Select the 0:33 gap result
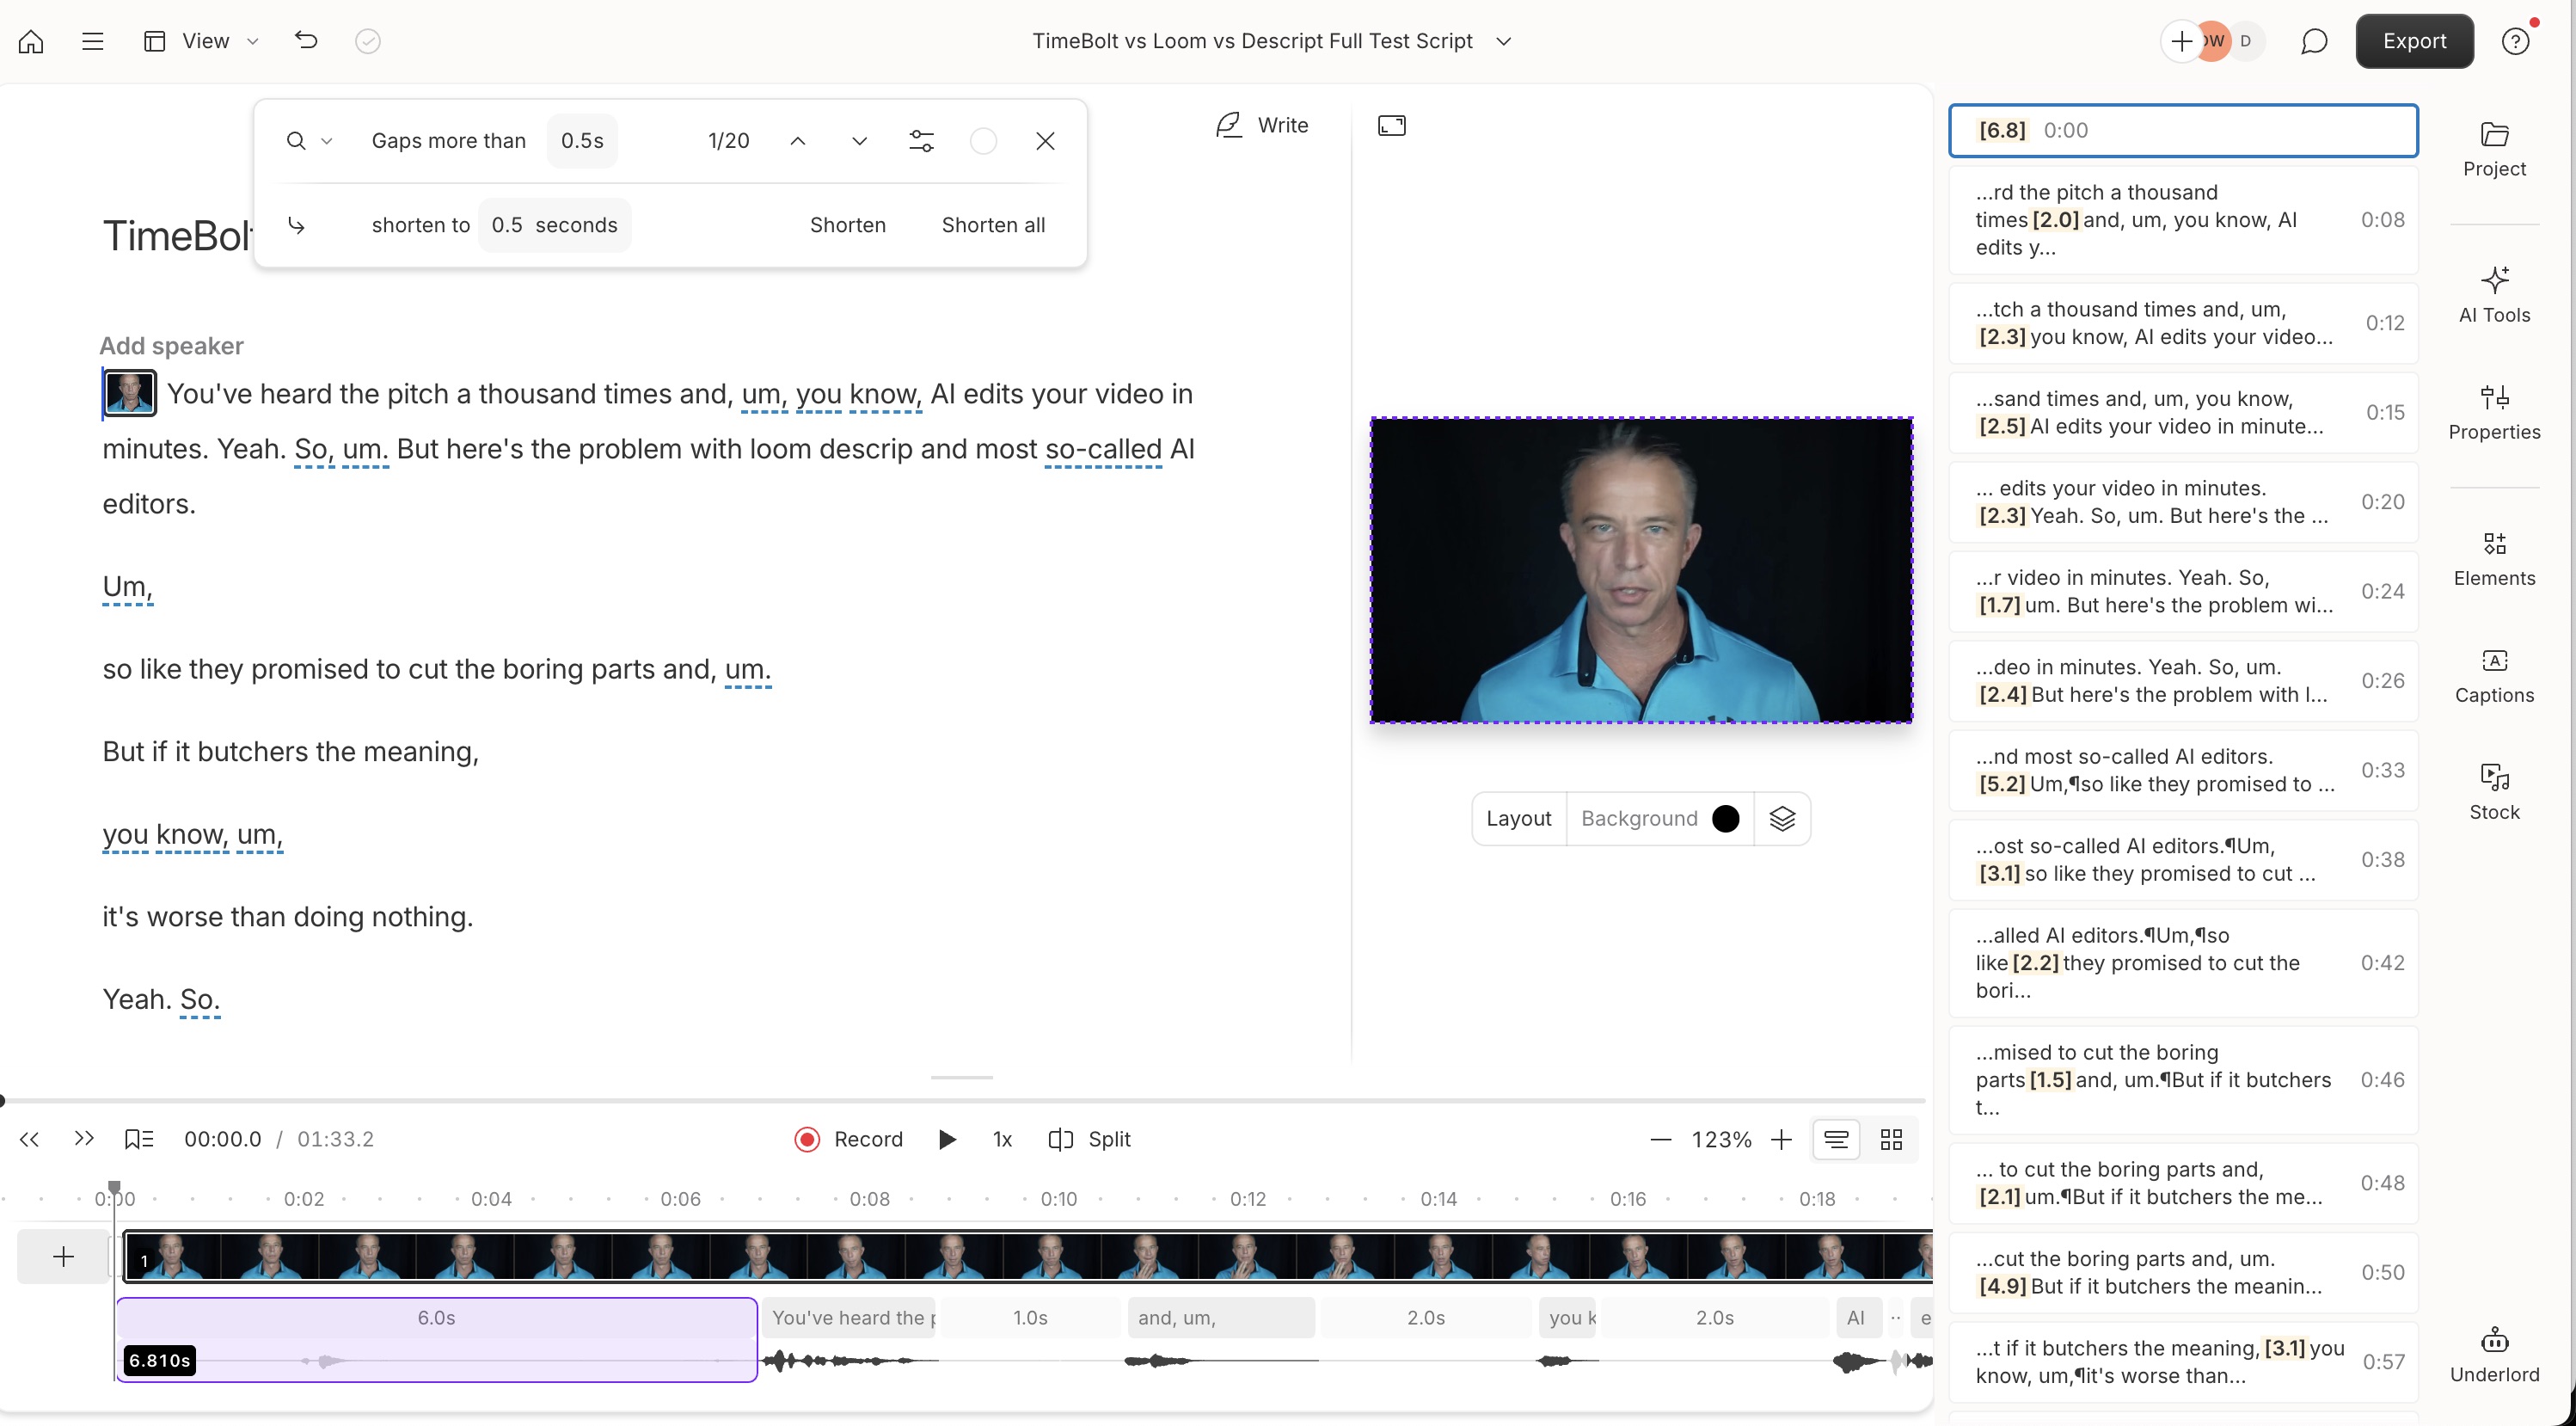This screenshot has height=1426, width=2576. [2183, 770]
